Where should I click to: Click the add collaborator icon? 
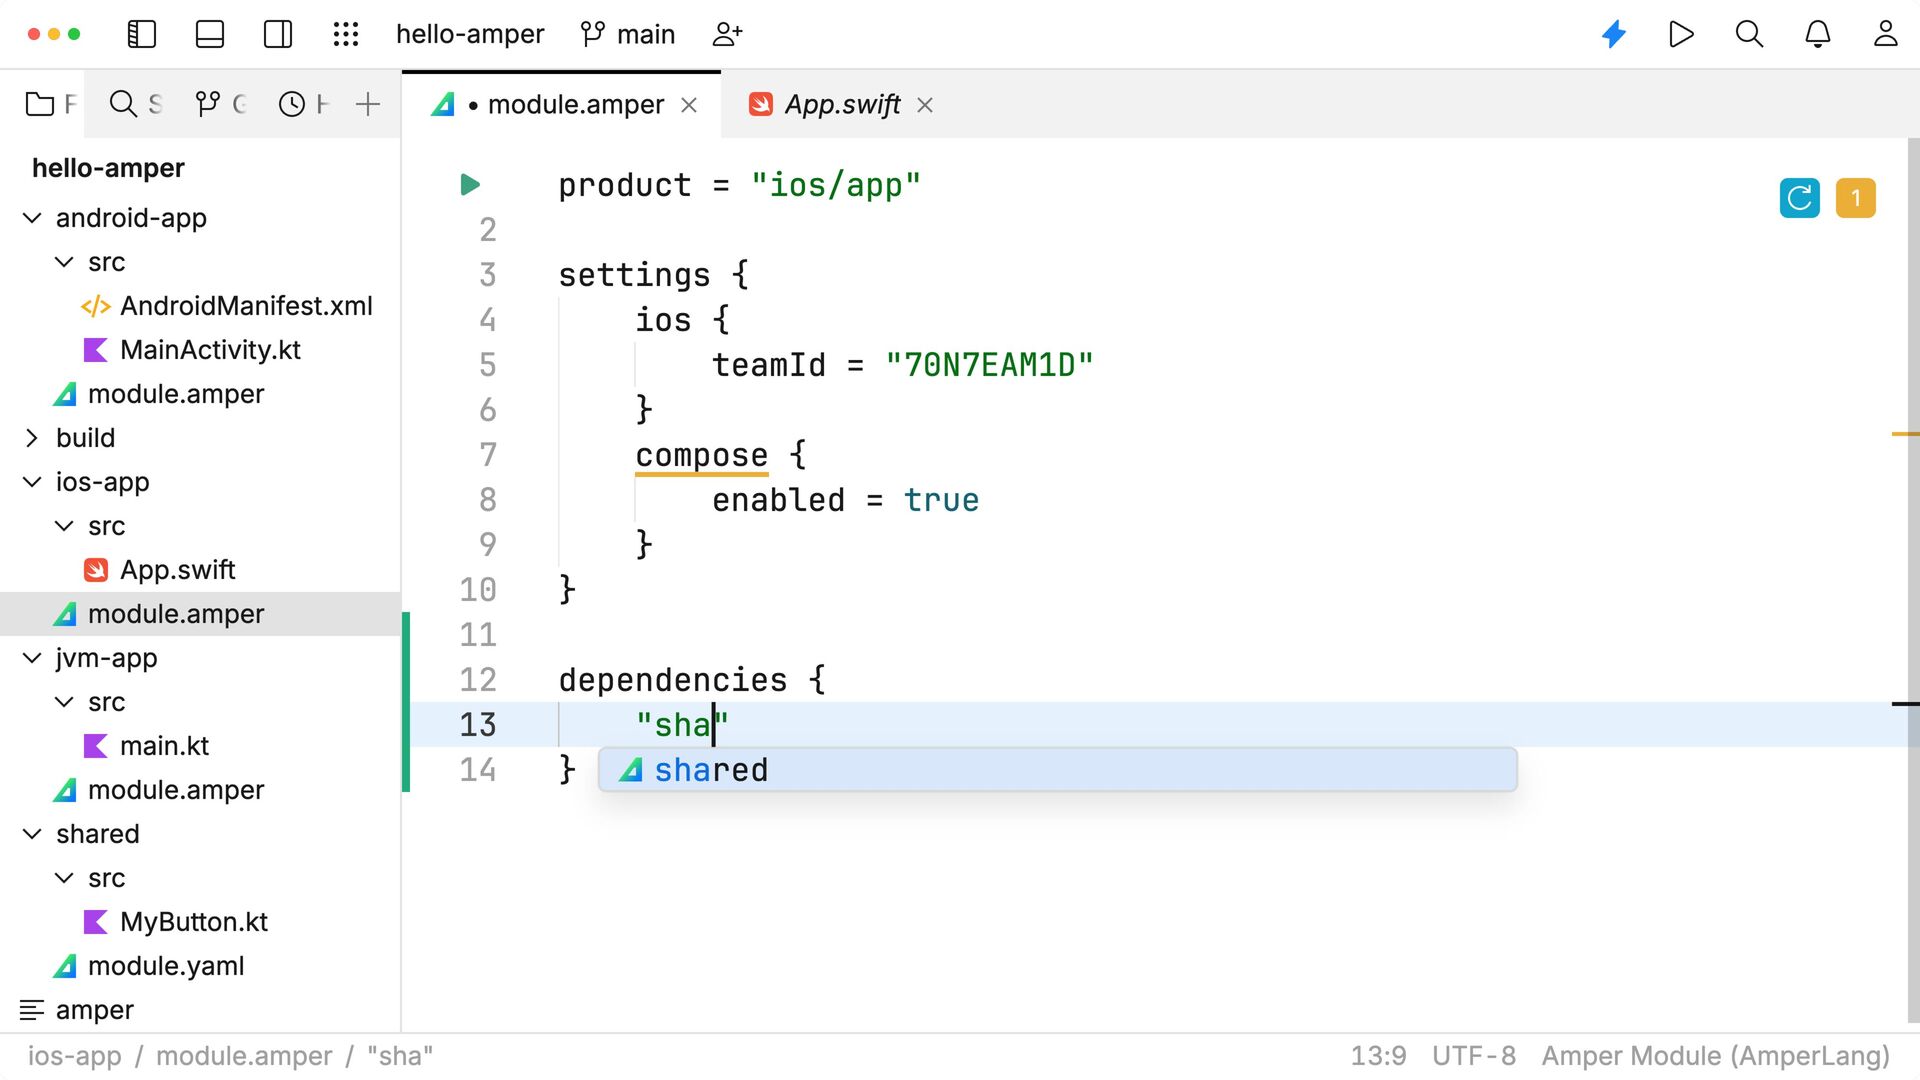point(727,34)
